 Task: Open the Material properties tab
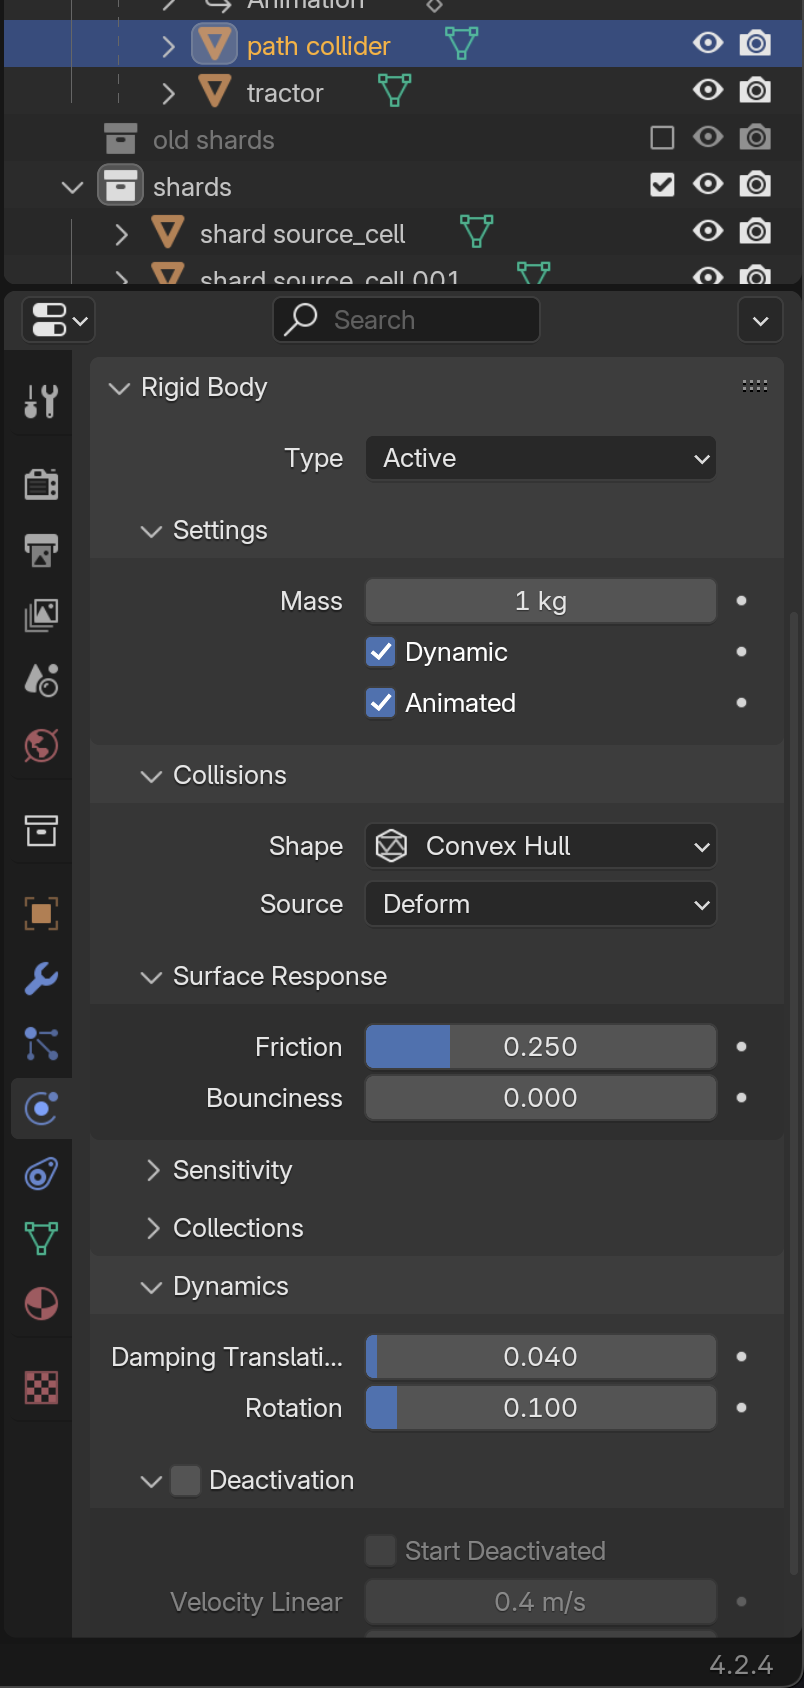click(x=41, y=1303)
